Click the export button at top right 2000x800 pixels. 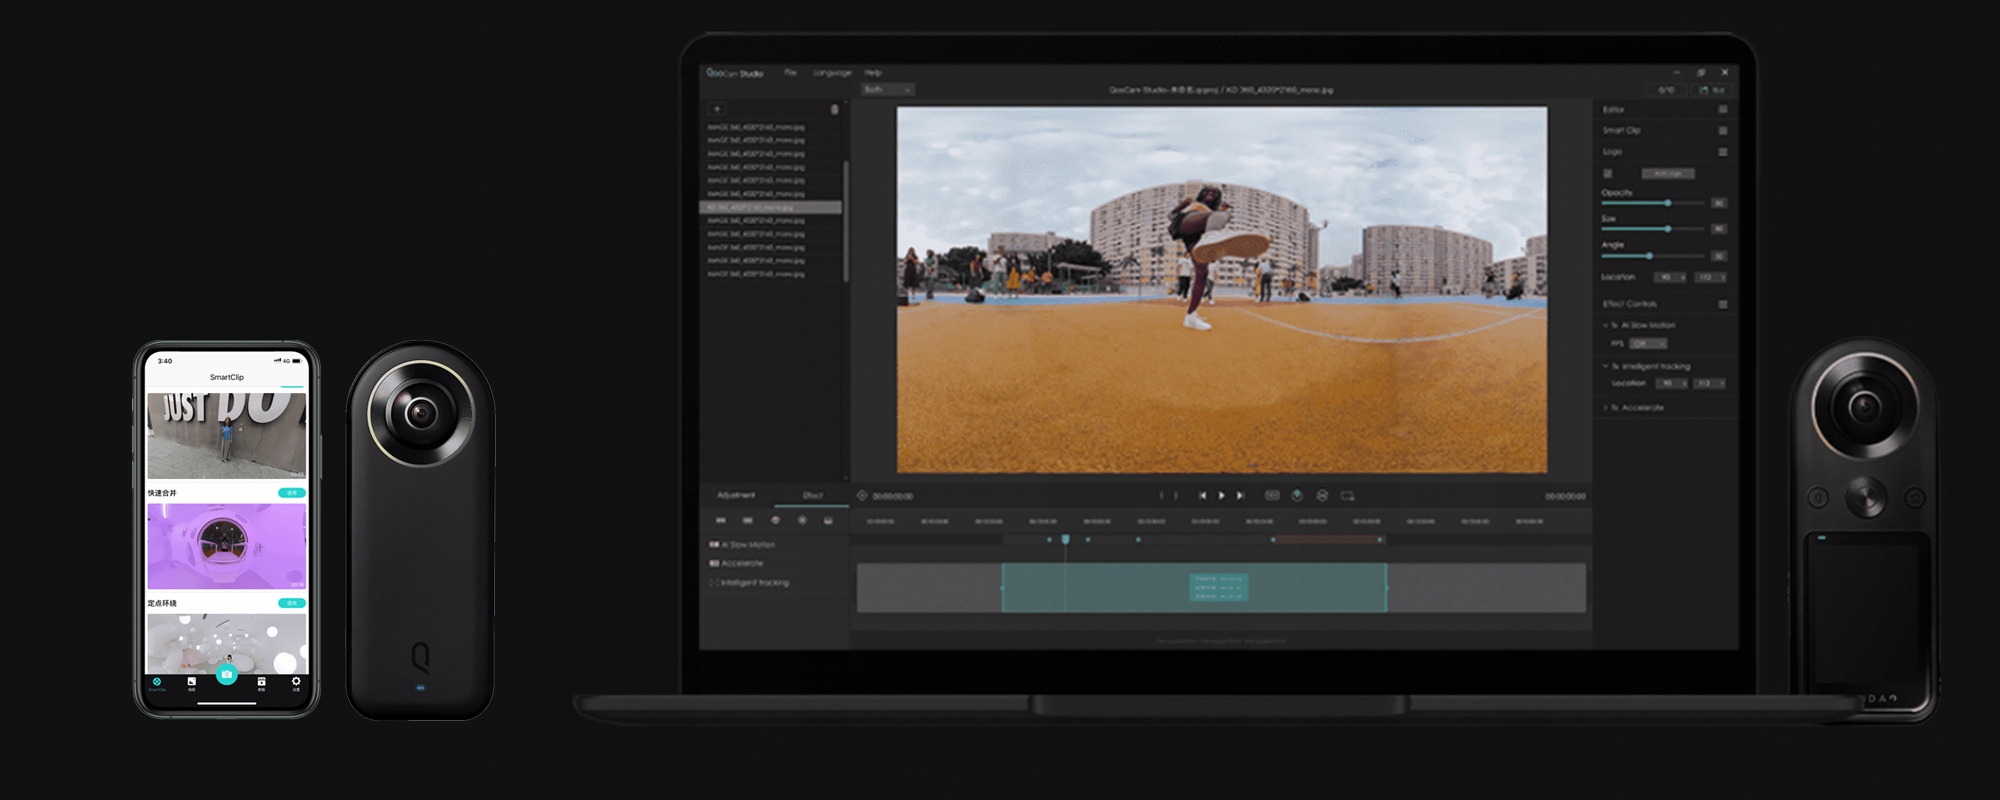pyautogui.click(x=1711, y=90)
